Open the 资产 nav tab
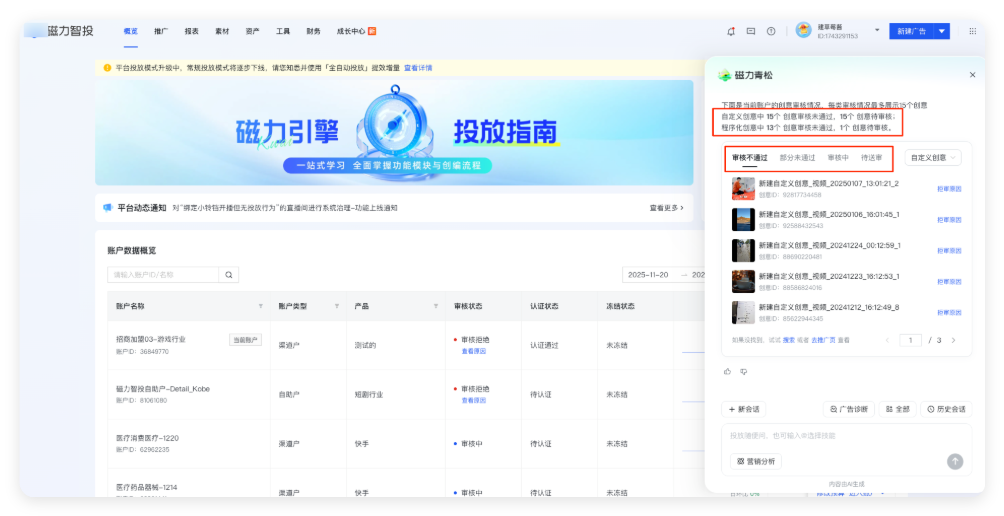This screenshot has width=1004, height=516. tap(252, 31)
